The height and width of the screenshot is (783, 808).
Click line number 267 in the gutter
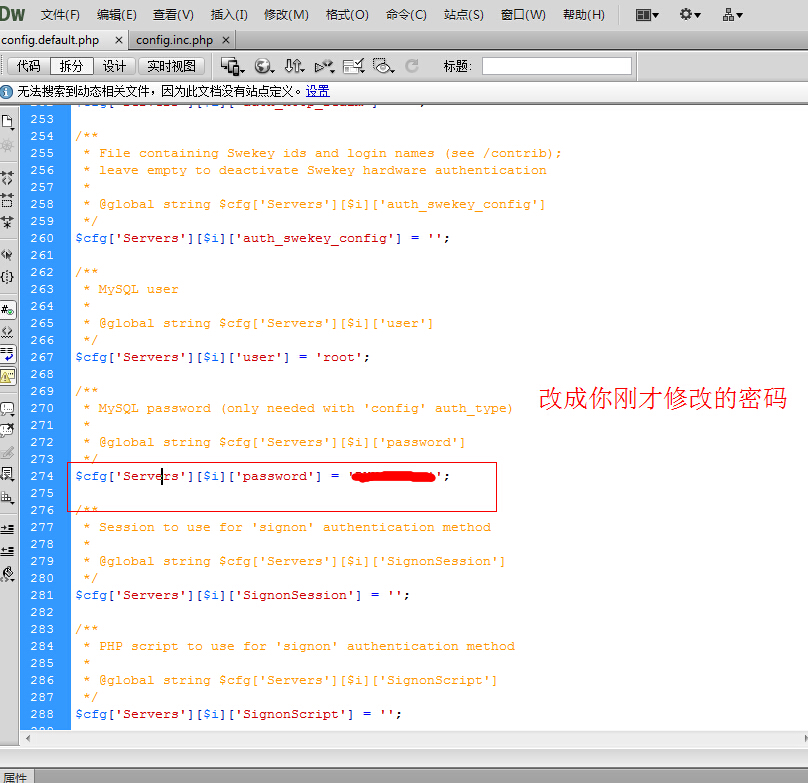coord(42,357)
